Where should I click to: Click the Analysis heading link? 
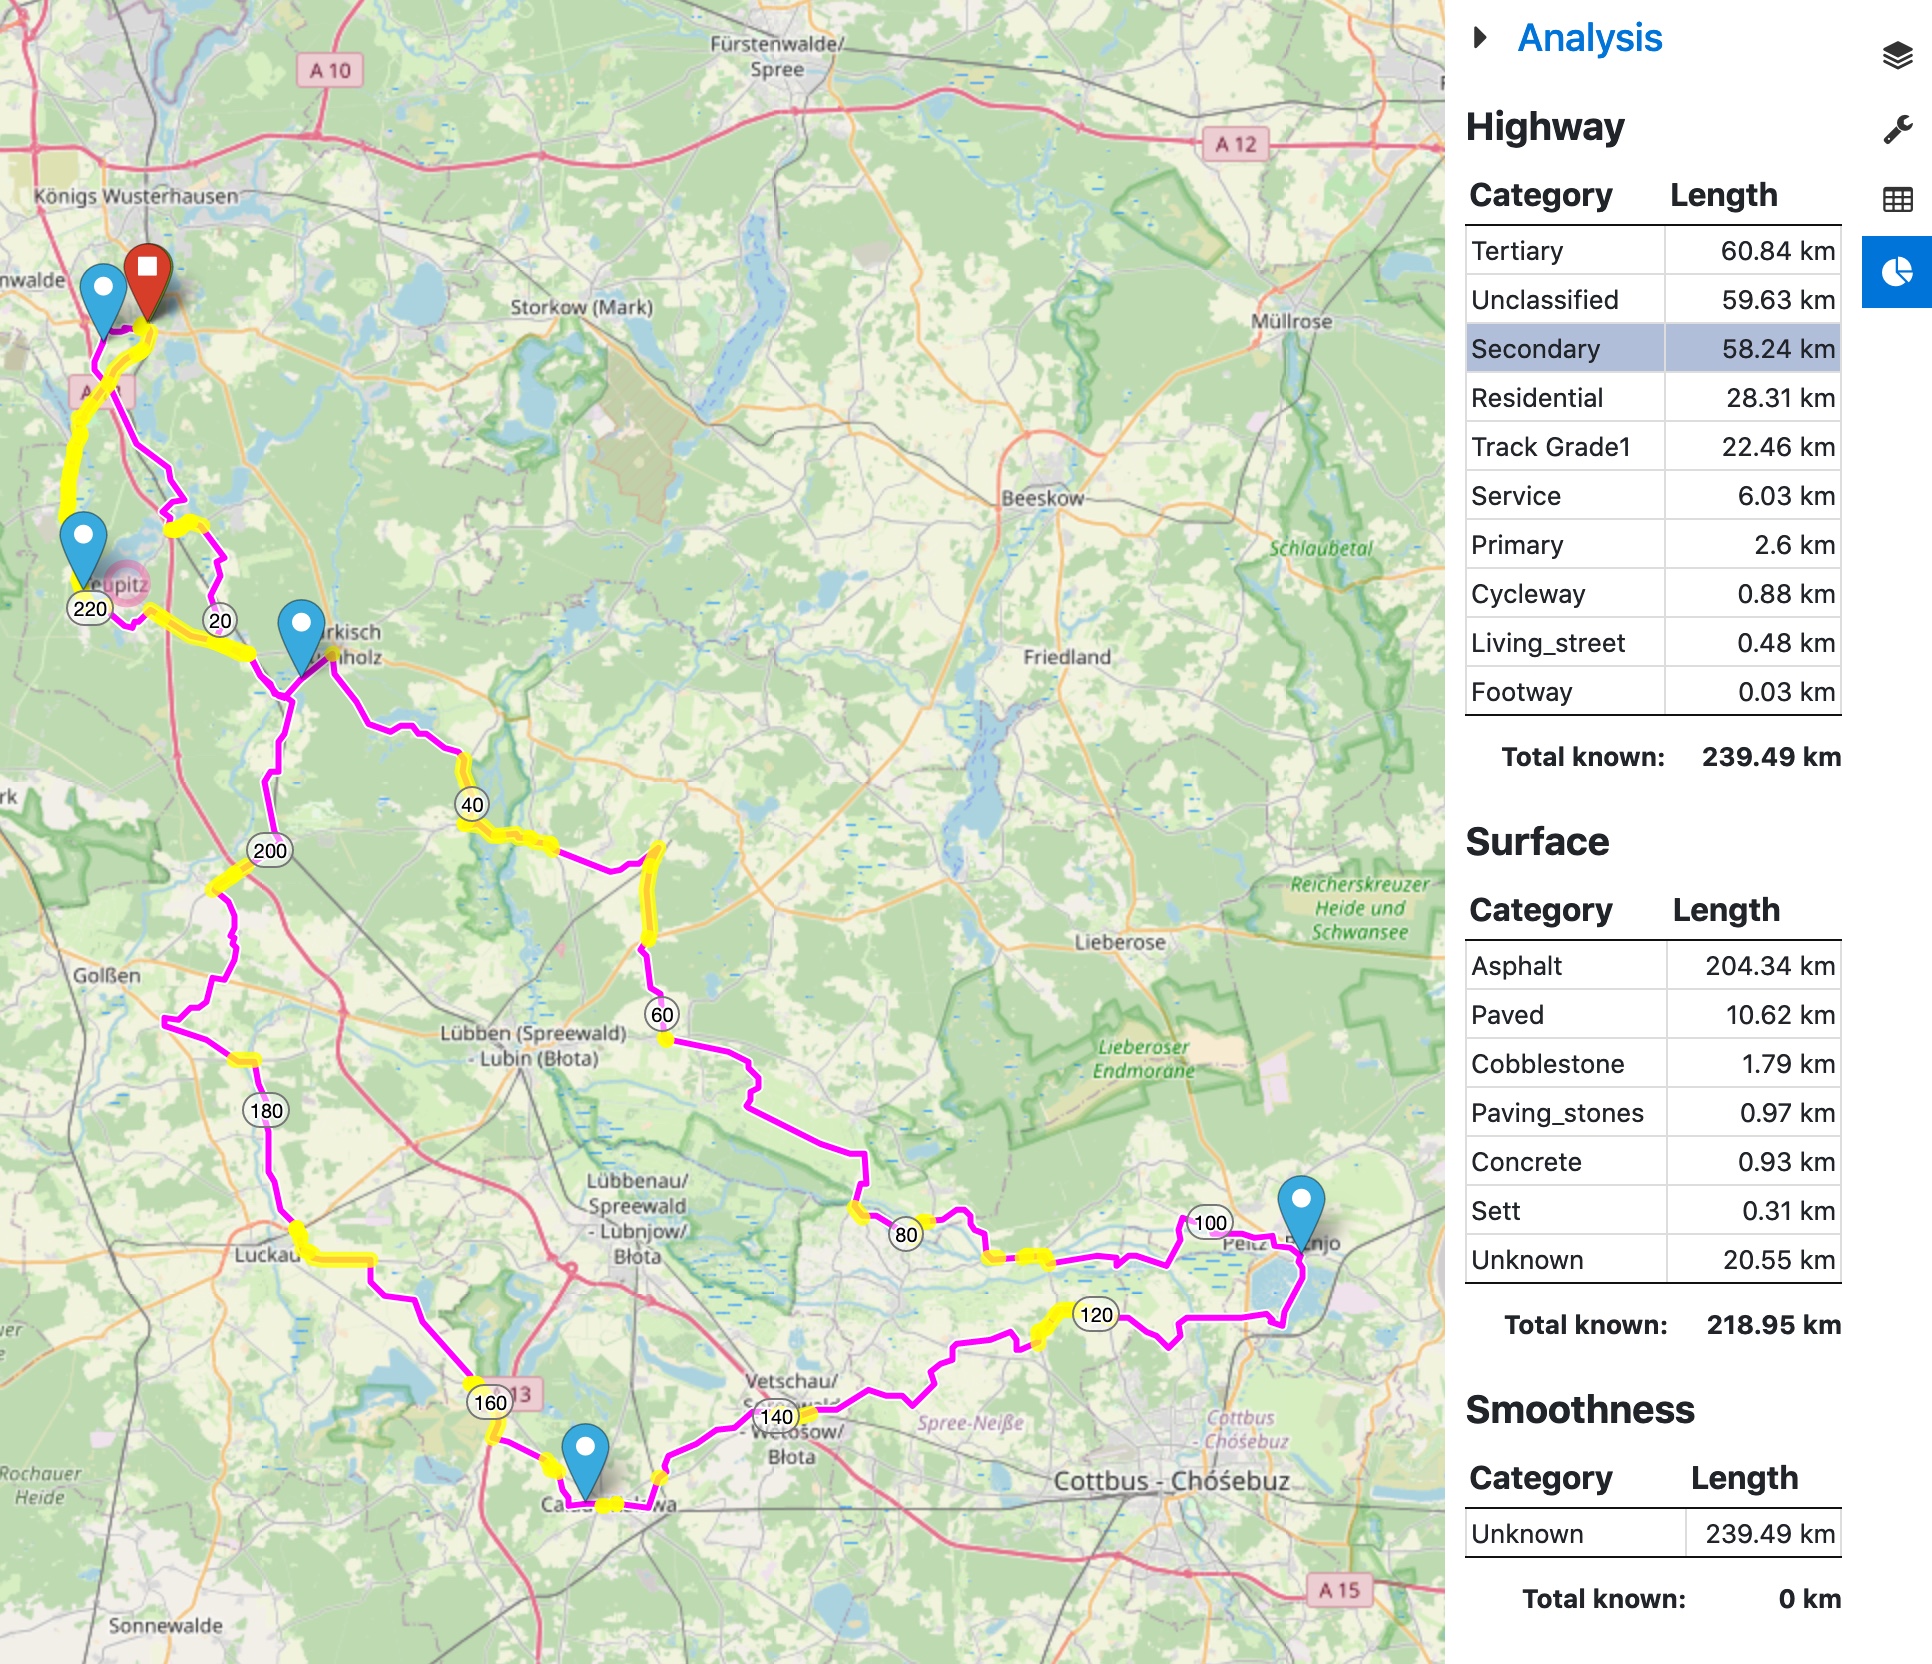(x=1590, y=38)
